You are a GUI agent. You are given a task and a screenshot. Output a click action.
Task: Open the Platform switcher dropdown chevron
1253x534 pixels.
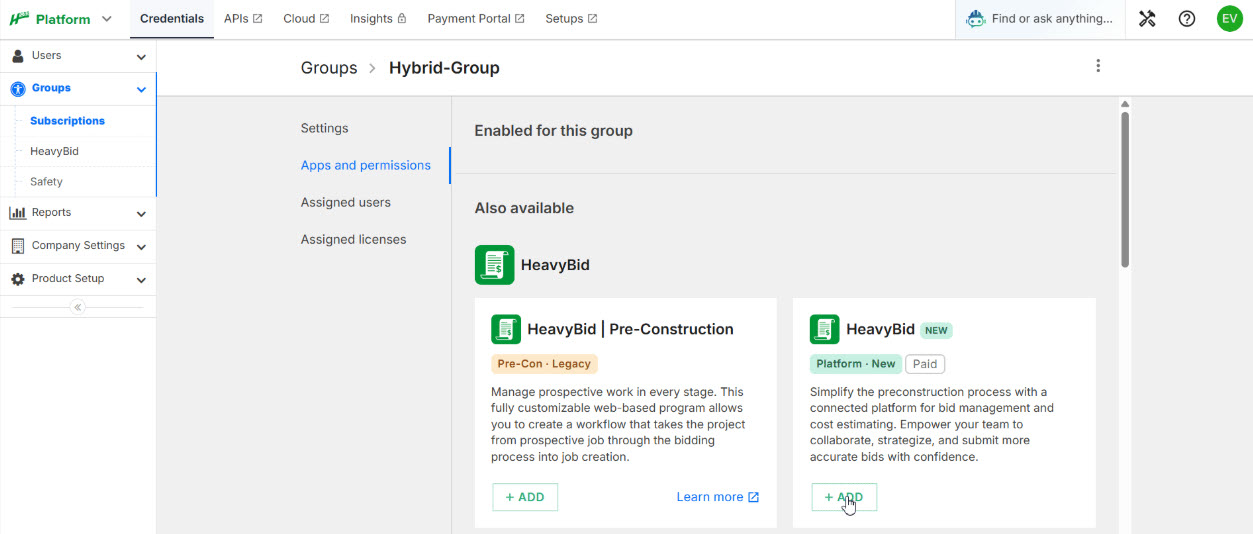(107, 19)
